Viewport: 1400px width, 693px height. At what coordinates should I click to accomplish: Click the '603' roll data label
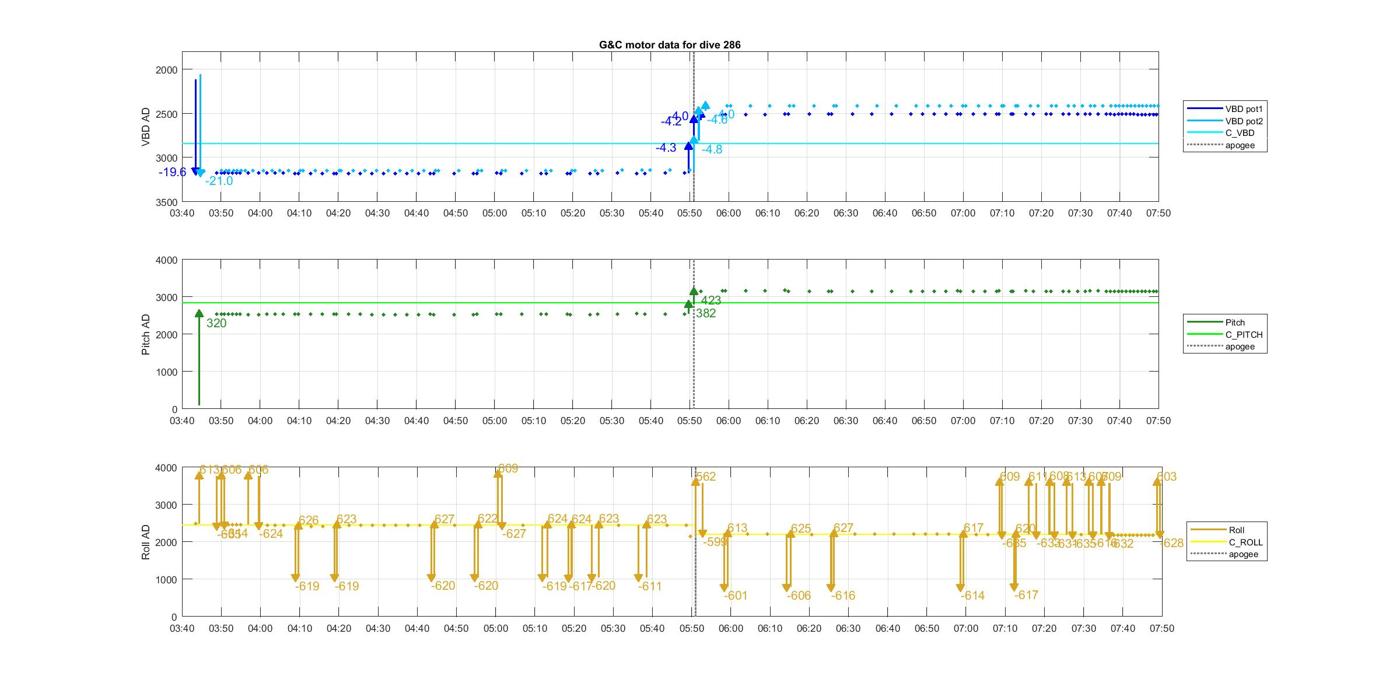point(1167,477)
